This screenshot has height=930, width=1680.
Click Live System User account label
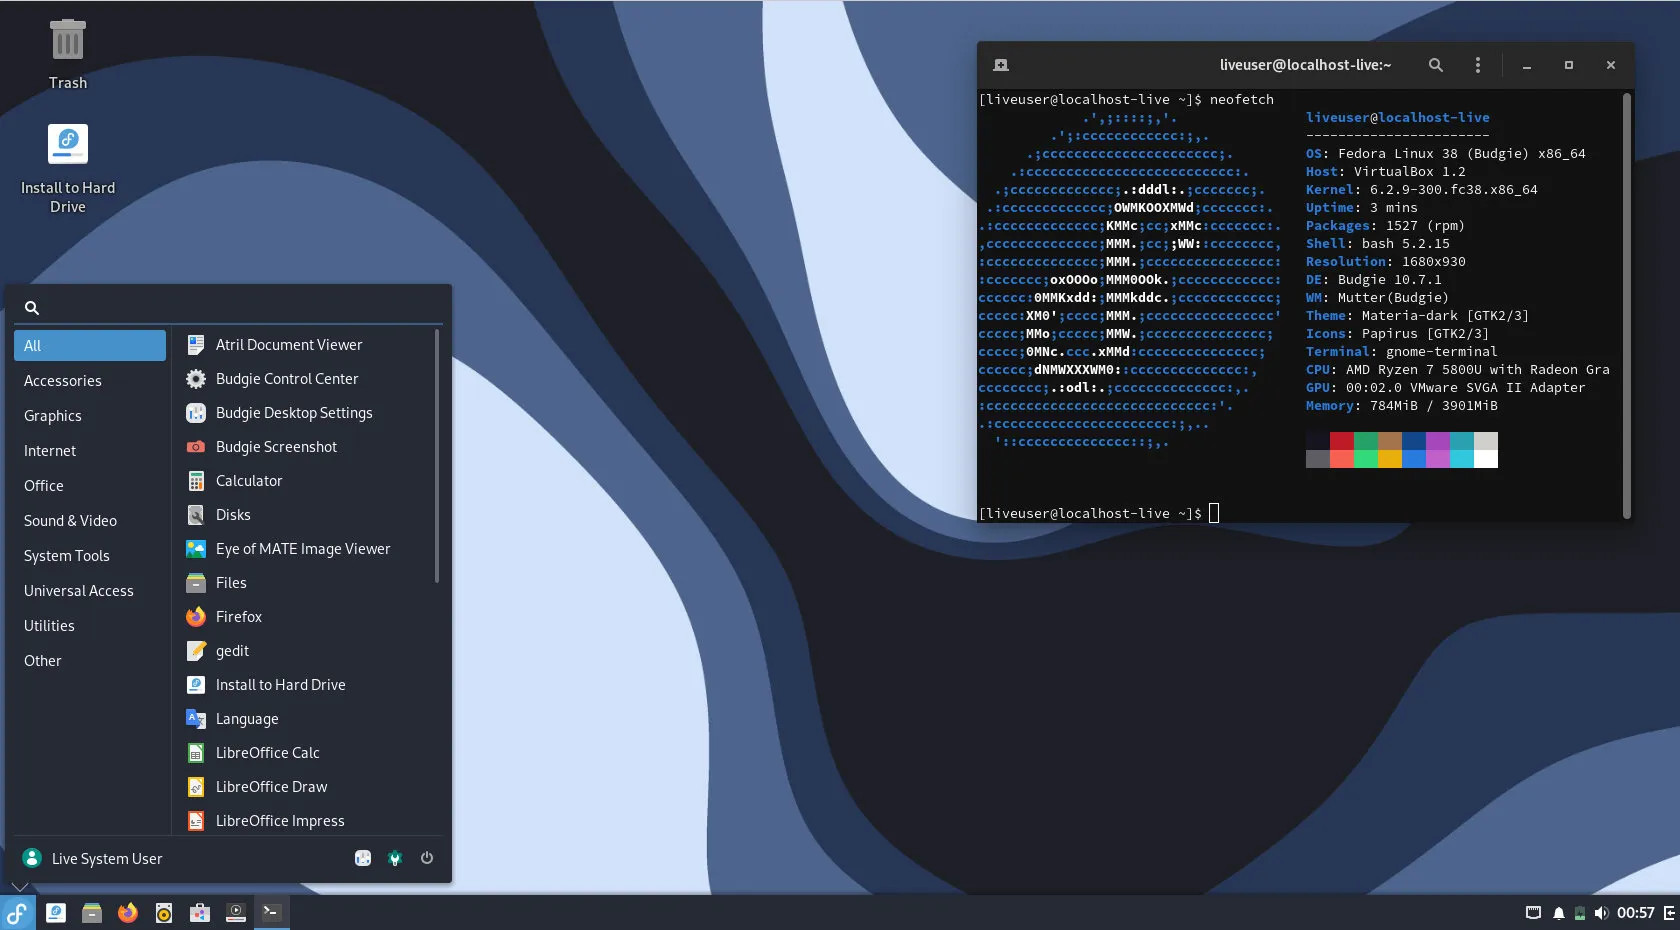(107, 858)
